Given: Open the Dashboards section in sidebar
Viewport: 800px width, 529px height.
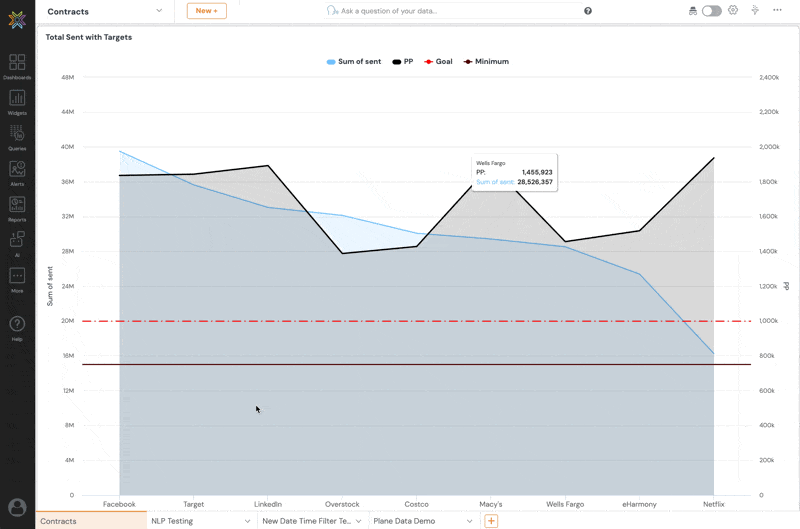Looking at the screenshot, I should [x=17, y=66].
